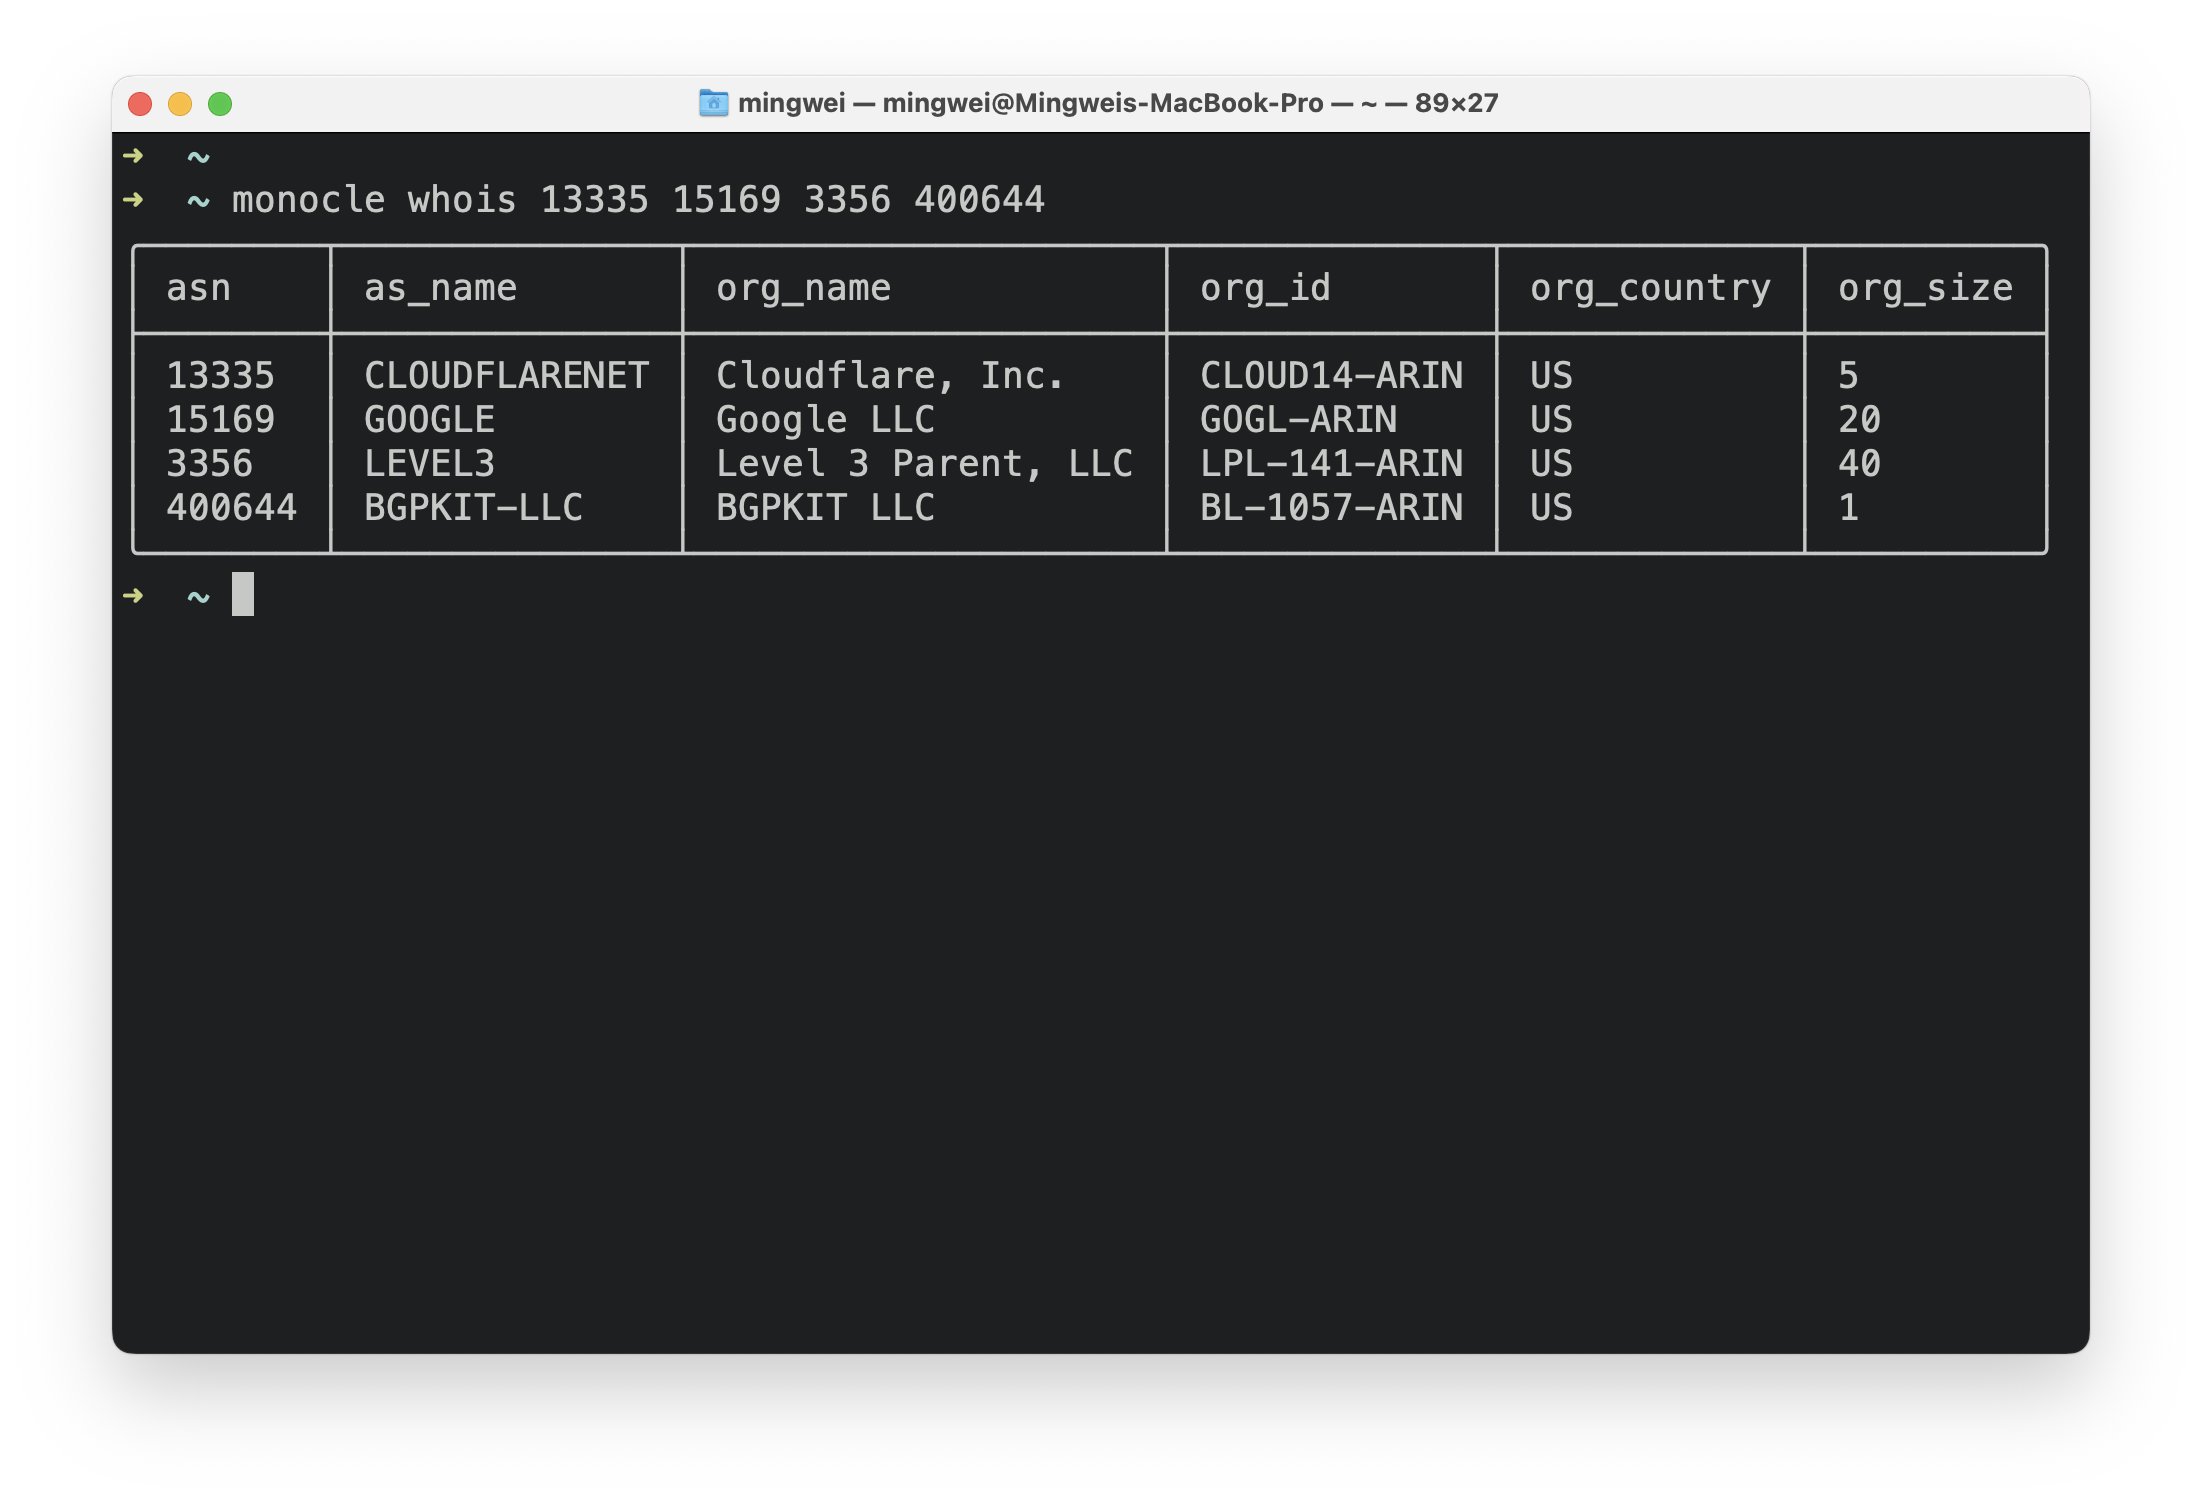Click the monocle whois command line
Image resolution: width=2202 pixels, height=1502 pixels.
pos(638,200)
